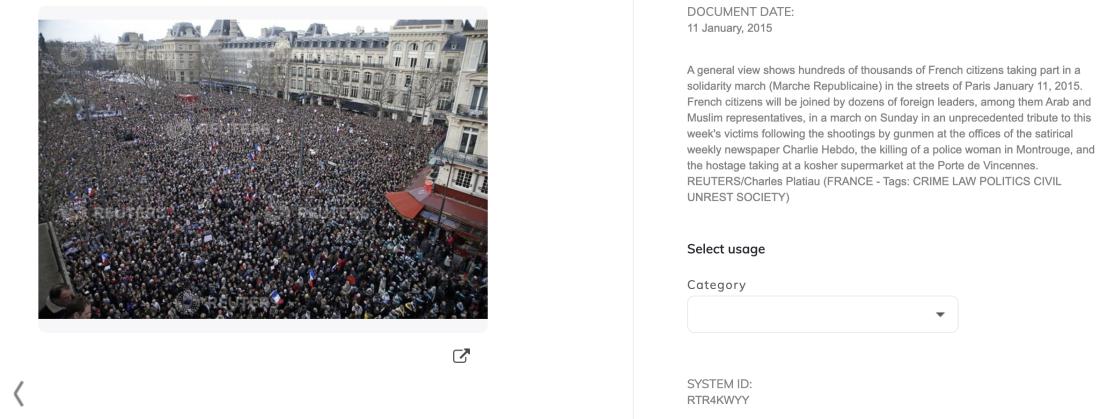The height and width of the screenshot is (419, 1100).
Task: Click the date 11 January, 2015
Action: click(730, 29)
